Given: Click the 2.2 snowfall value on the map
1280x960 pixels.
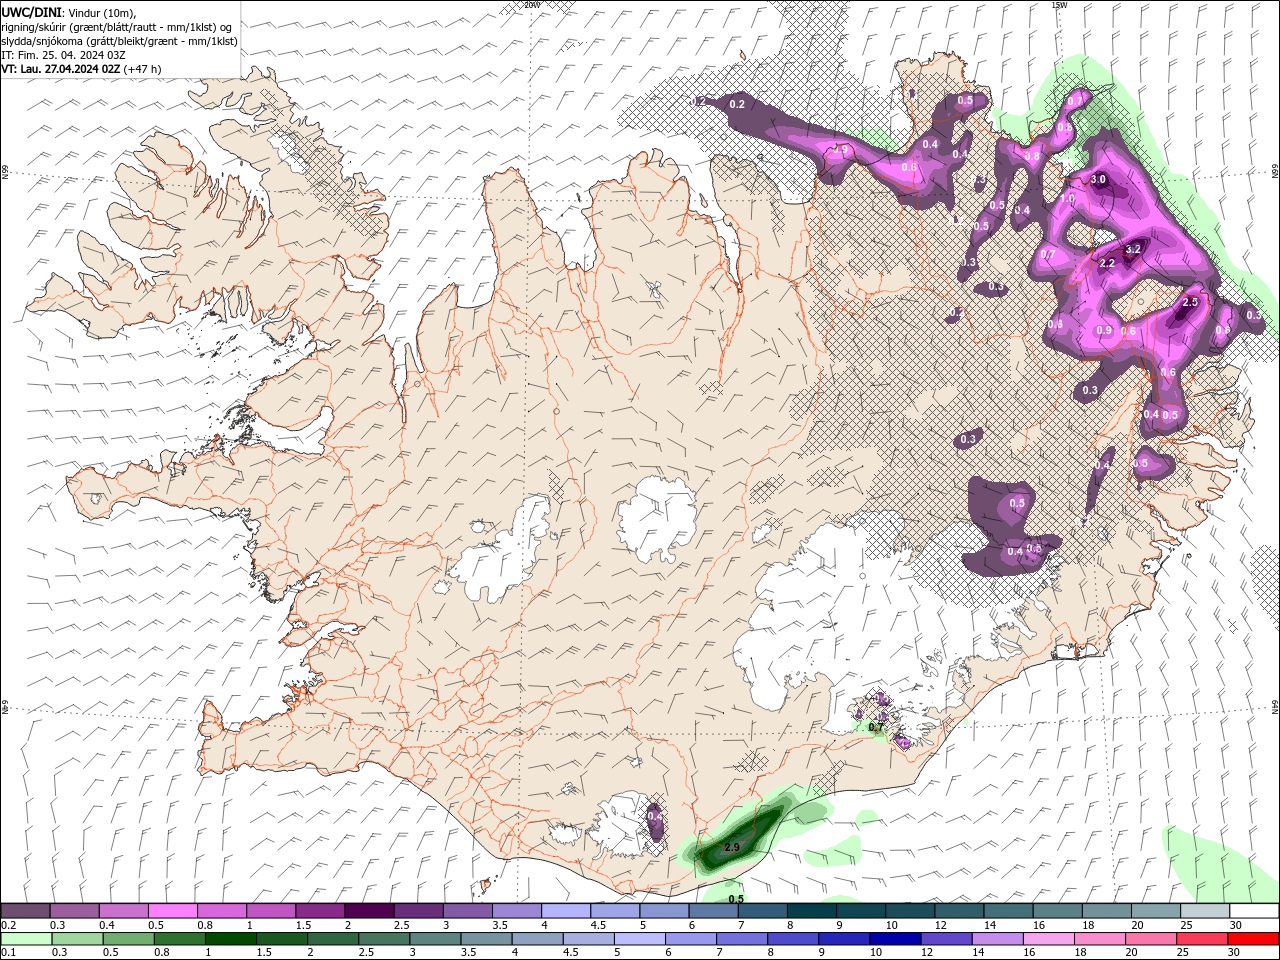Looking at the screenshot, I should [x=1107, y=264].
